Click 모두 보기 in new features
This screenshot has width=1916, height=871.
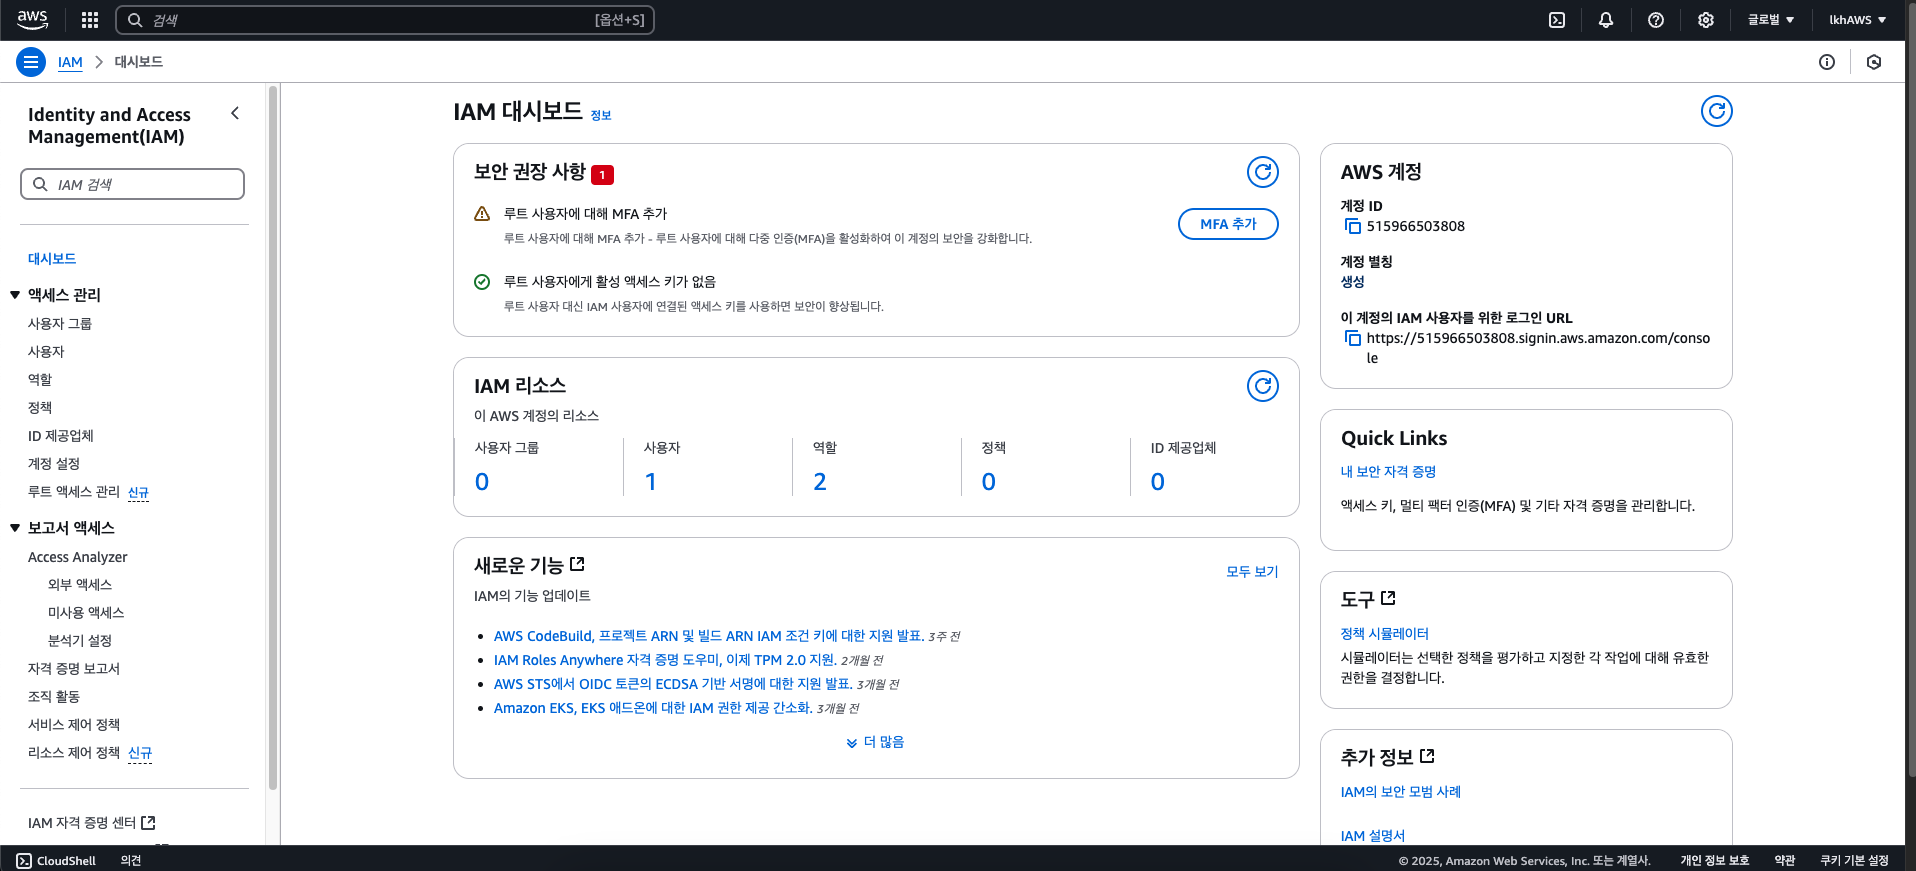coord(1252,572)
